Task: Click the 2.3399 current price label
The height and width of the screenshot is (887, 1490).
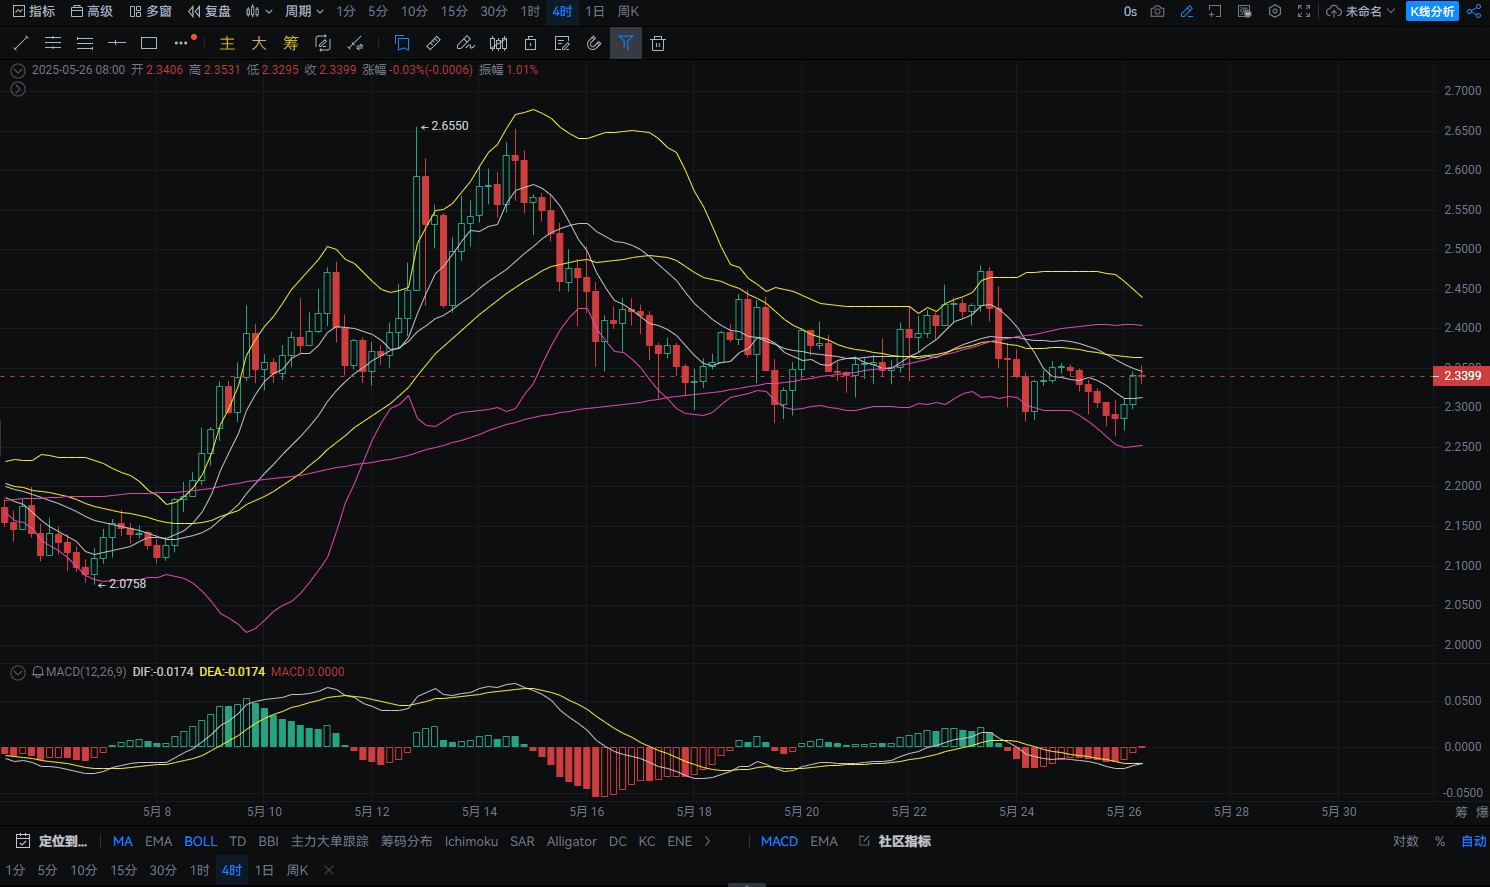Action: click(1461, 376)
